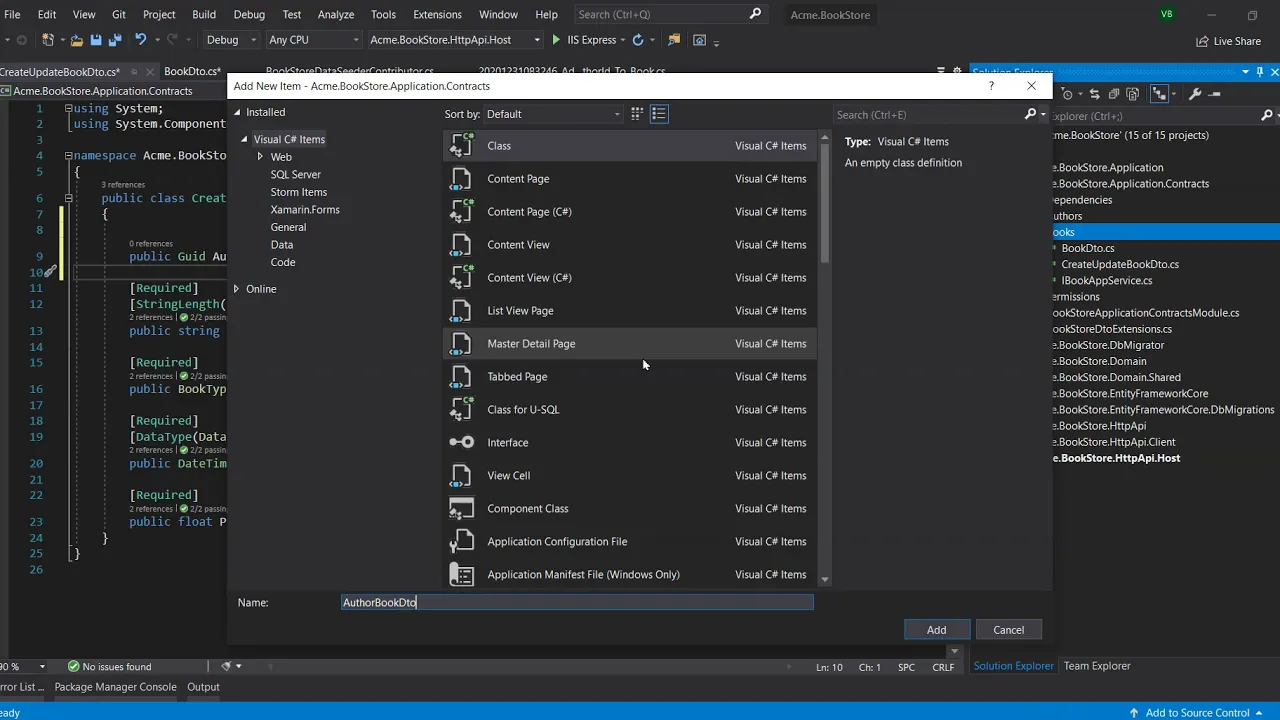Expand the Online category
Screen dimensions: 1280x720
click(237, 289)
